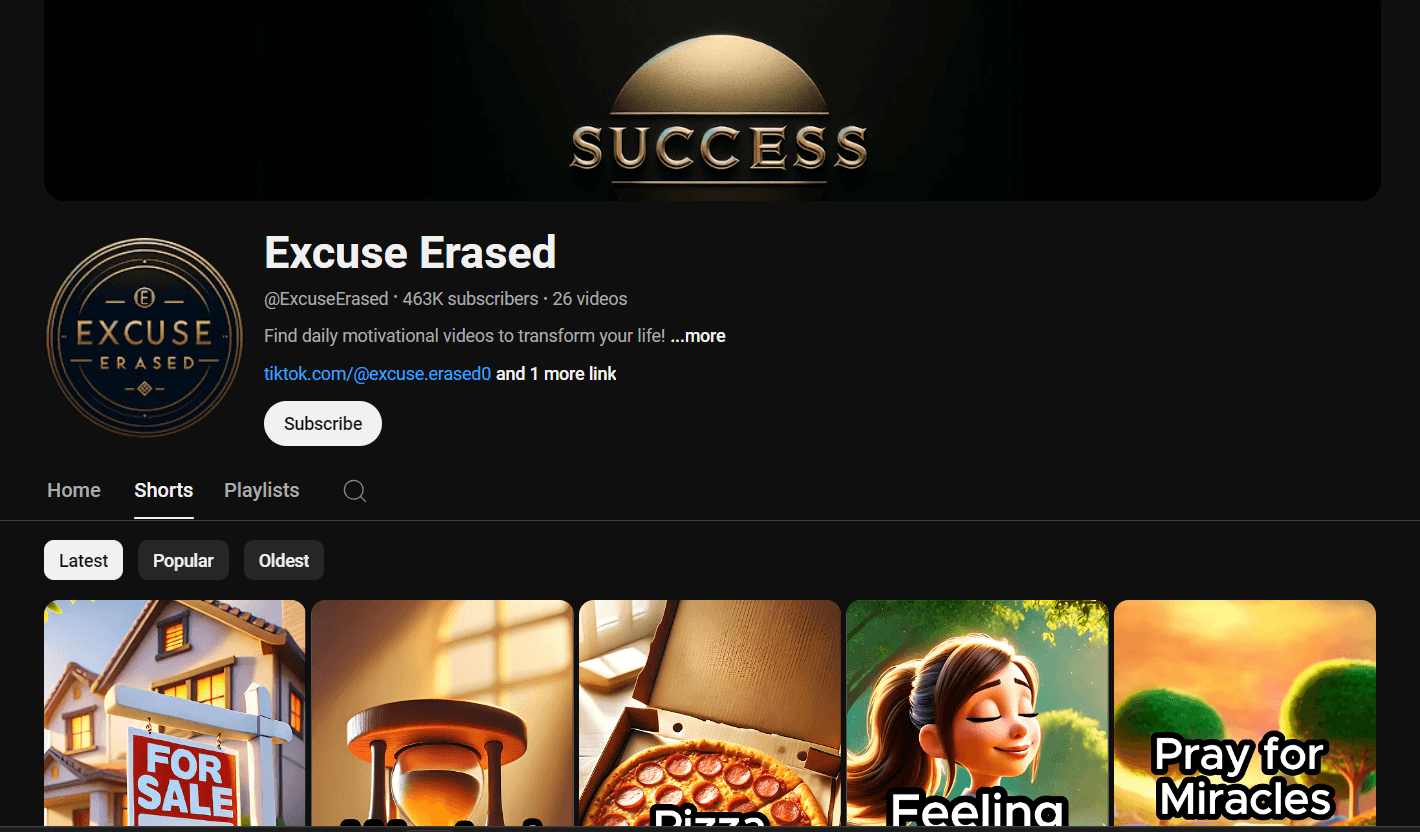Switch to the Home tab
1420x832 pixels.
(74, 490)
